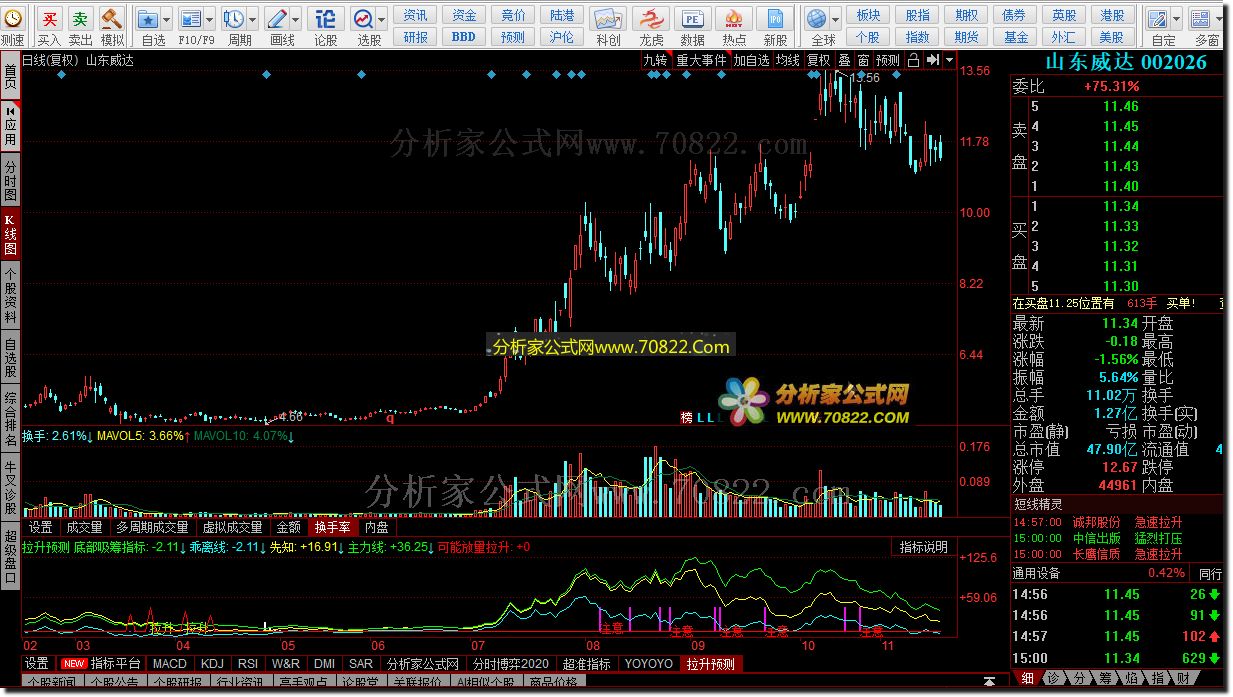Click the first blue diamond event marker atop chart
This screenshot has width=1233, height=697.
tap(61, 75)
